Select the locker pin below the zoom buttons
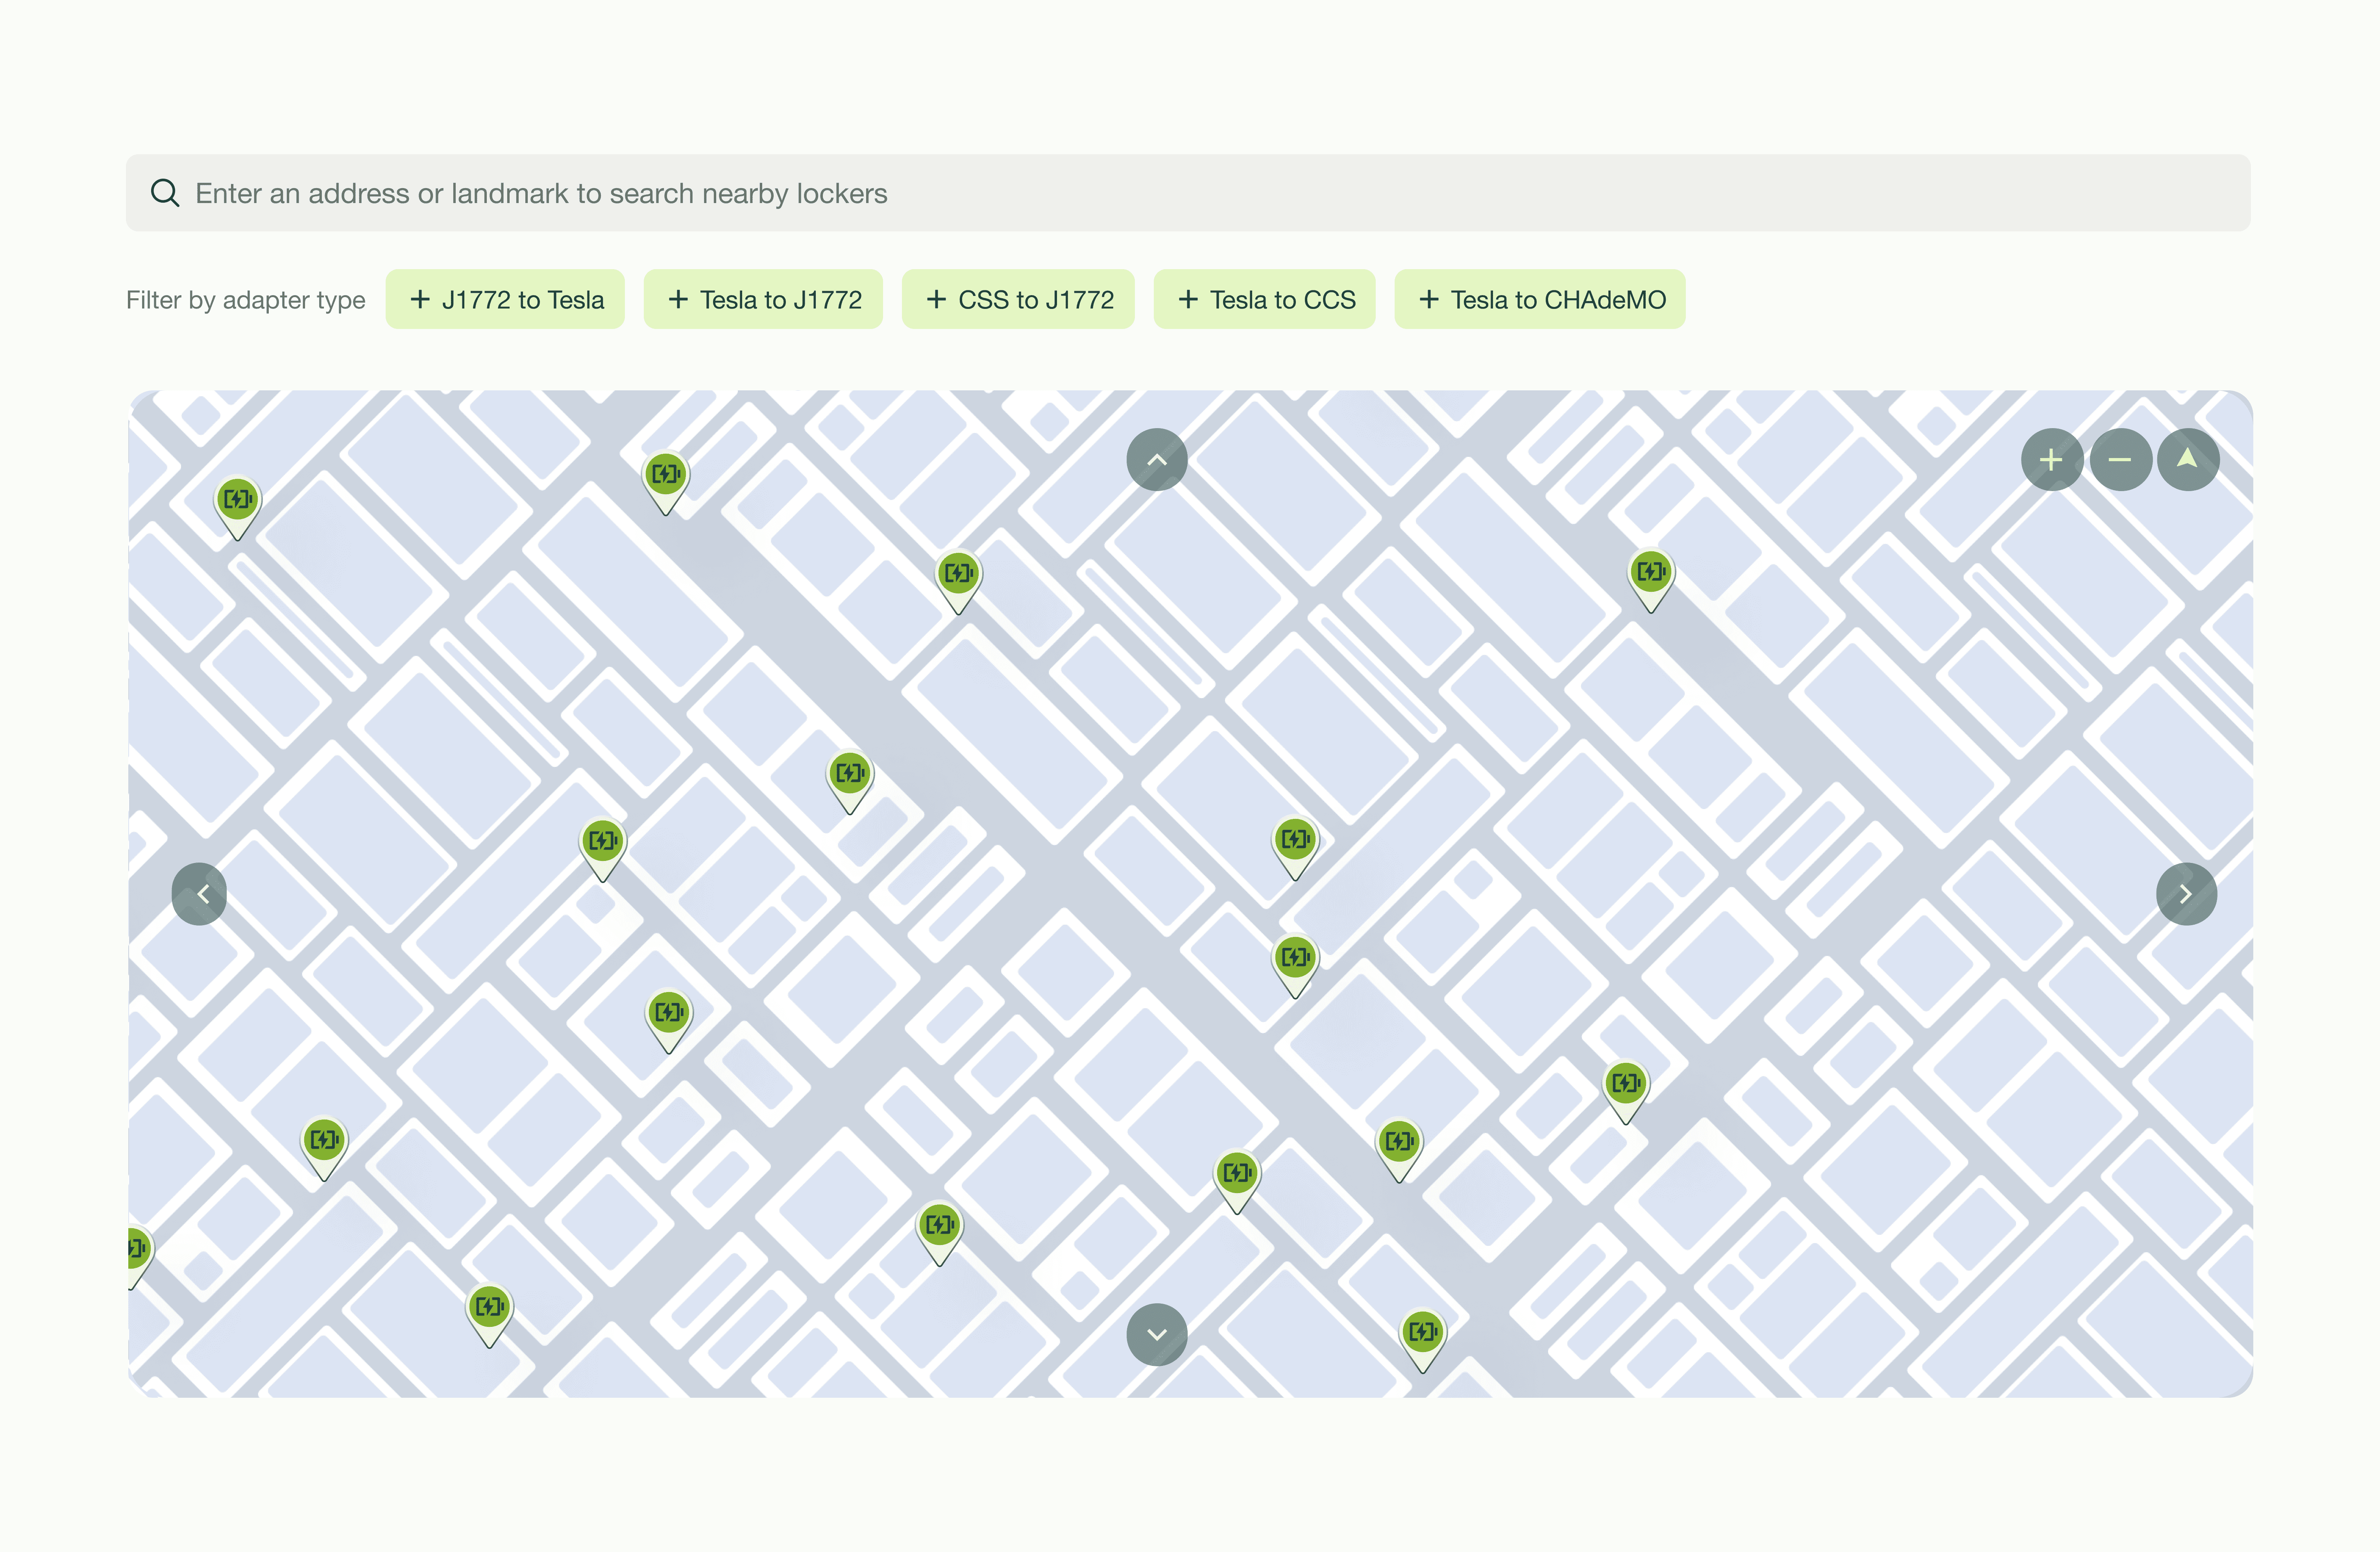 tap(1651, 572)
